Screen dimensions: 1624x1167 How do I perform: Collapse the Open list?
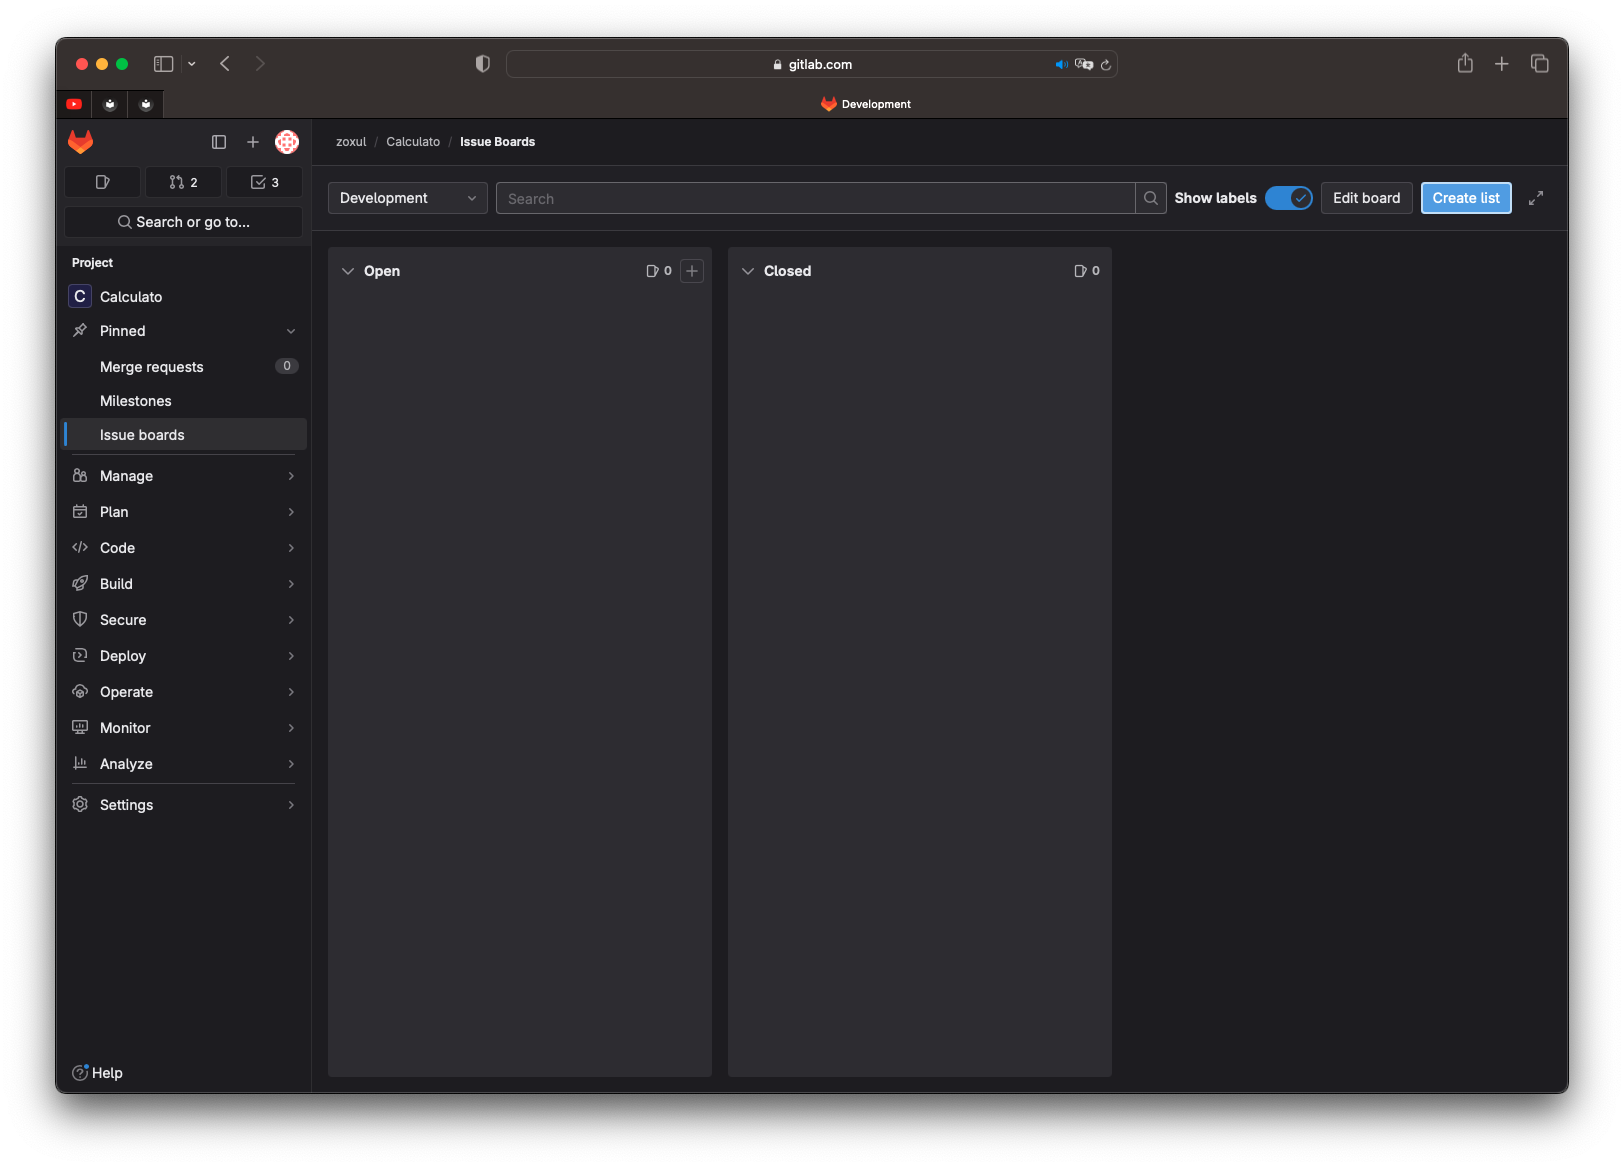(348, 271)
